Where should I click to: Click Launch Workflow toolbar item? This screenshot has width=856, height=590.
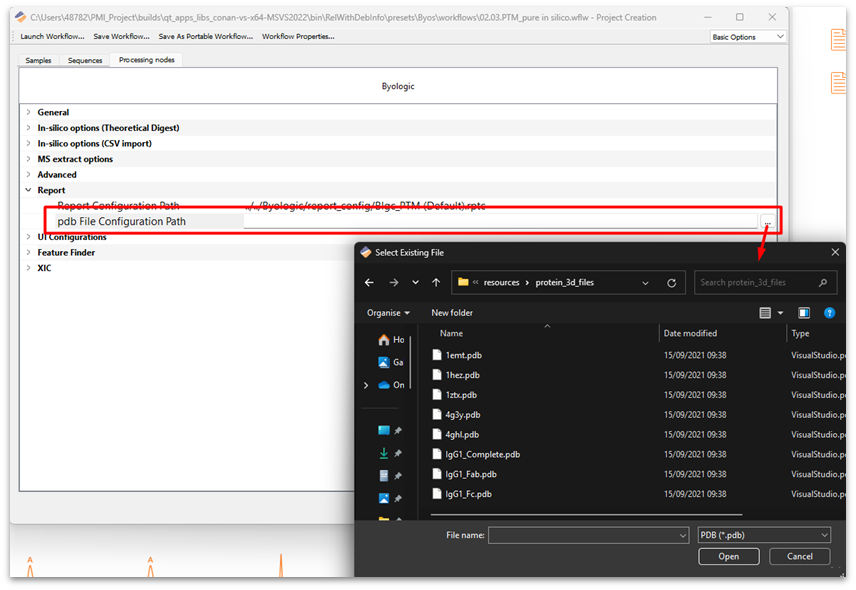[x=52, y=36]
